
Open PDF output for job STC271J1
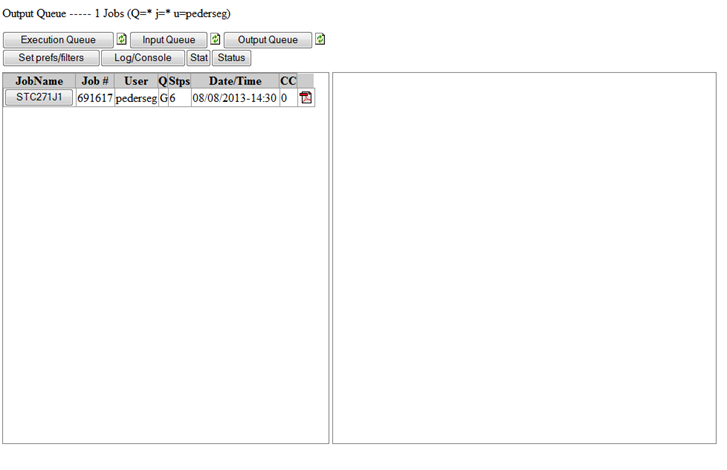pyautogui.click(x=306, y=98)
